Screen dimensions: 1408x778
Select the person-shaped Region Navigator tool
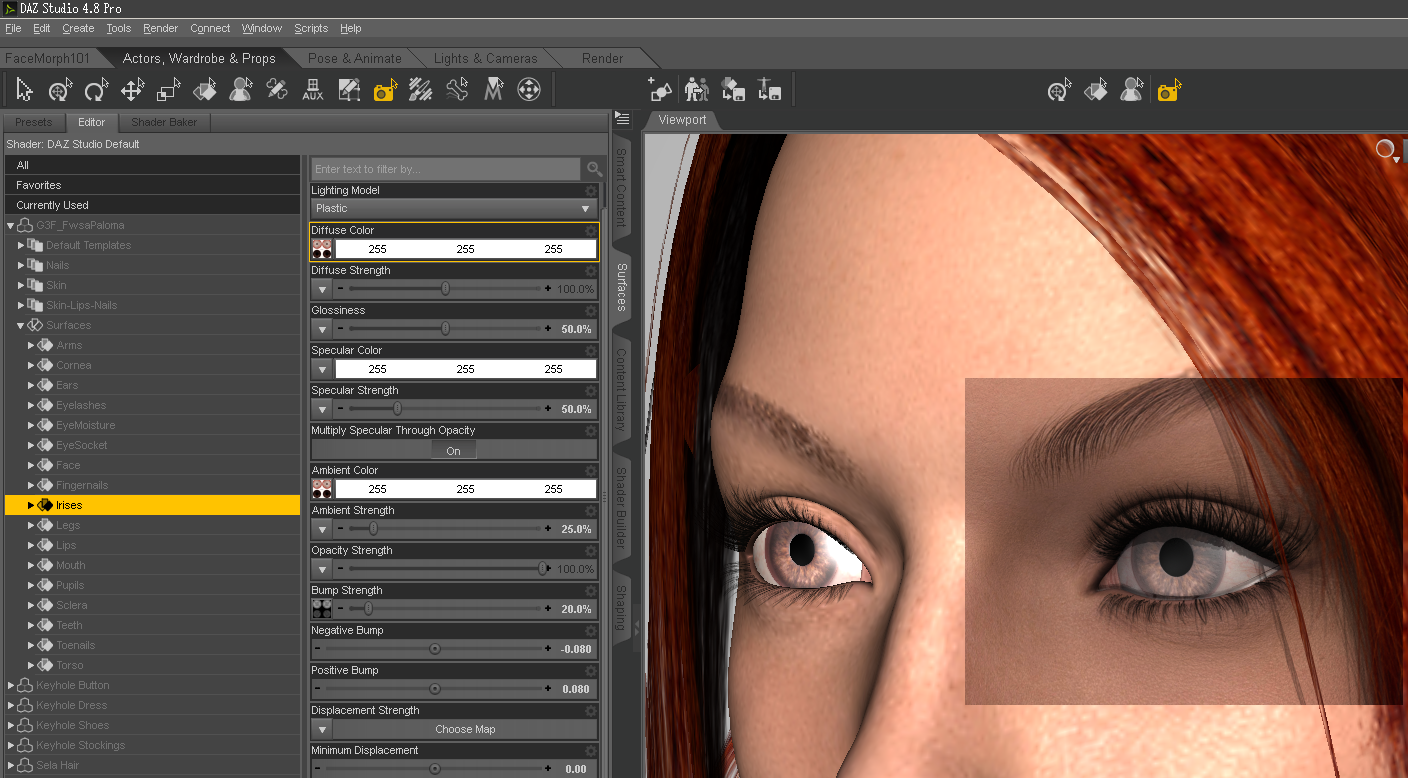click(x=240, y=90)
